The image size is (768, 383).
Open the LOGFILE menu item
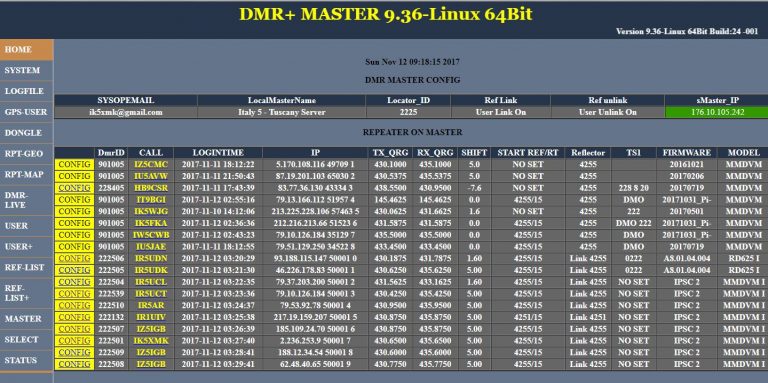point(26,91)
